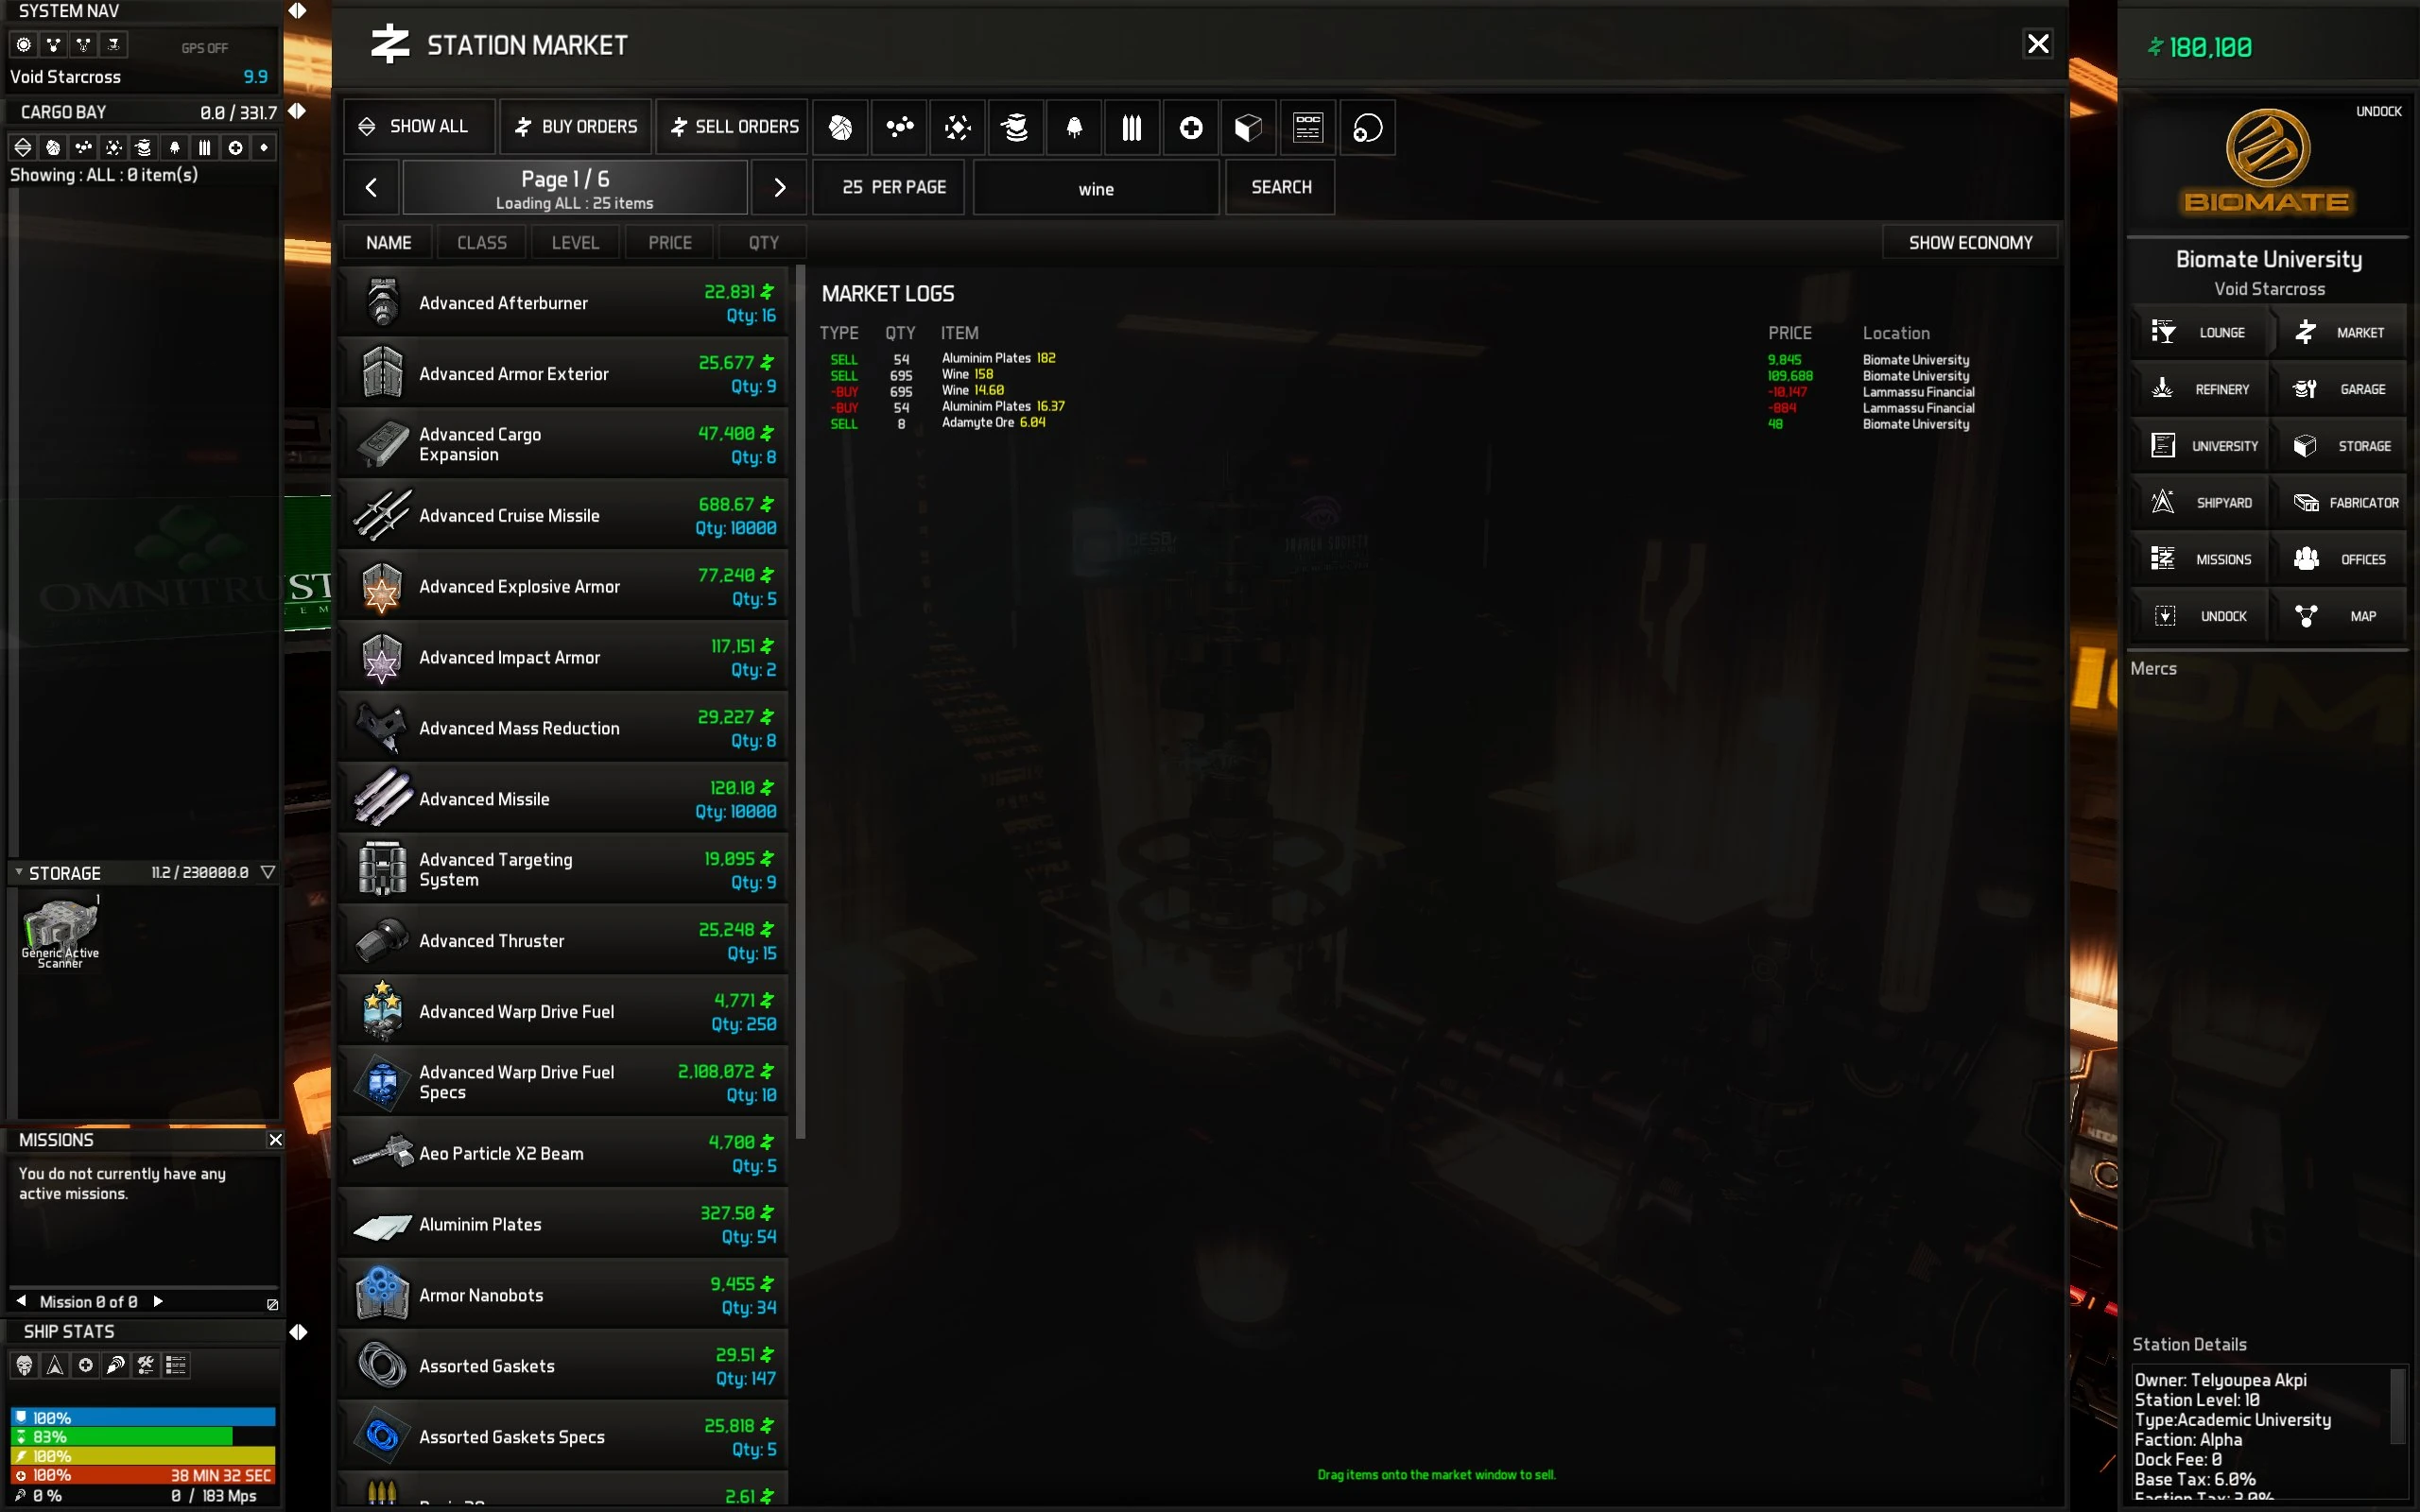This screenshot has width=2420, height=1512.
Task: Toggle Buy Orders filter
Action: coord(576,127)
